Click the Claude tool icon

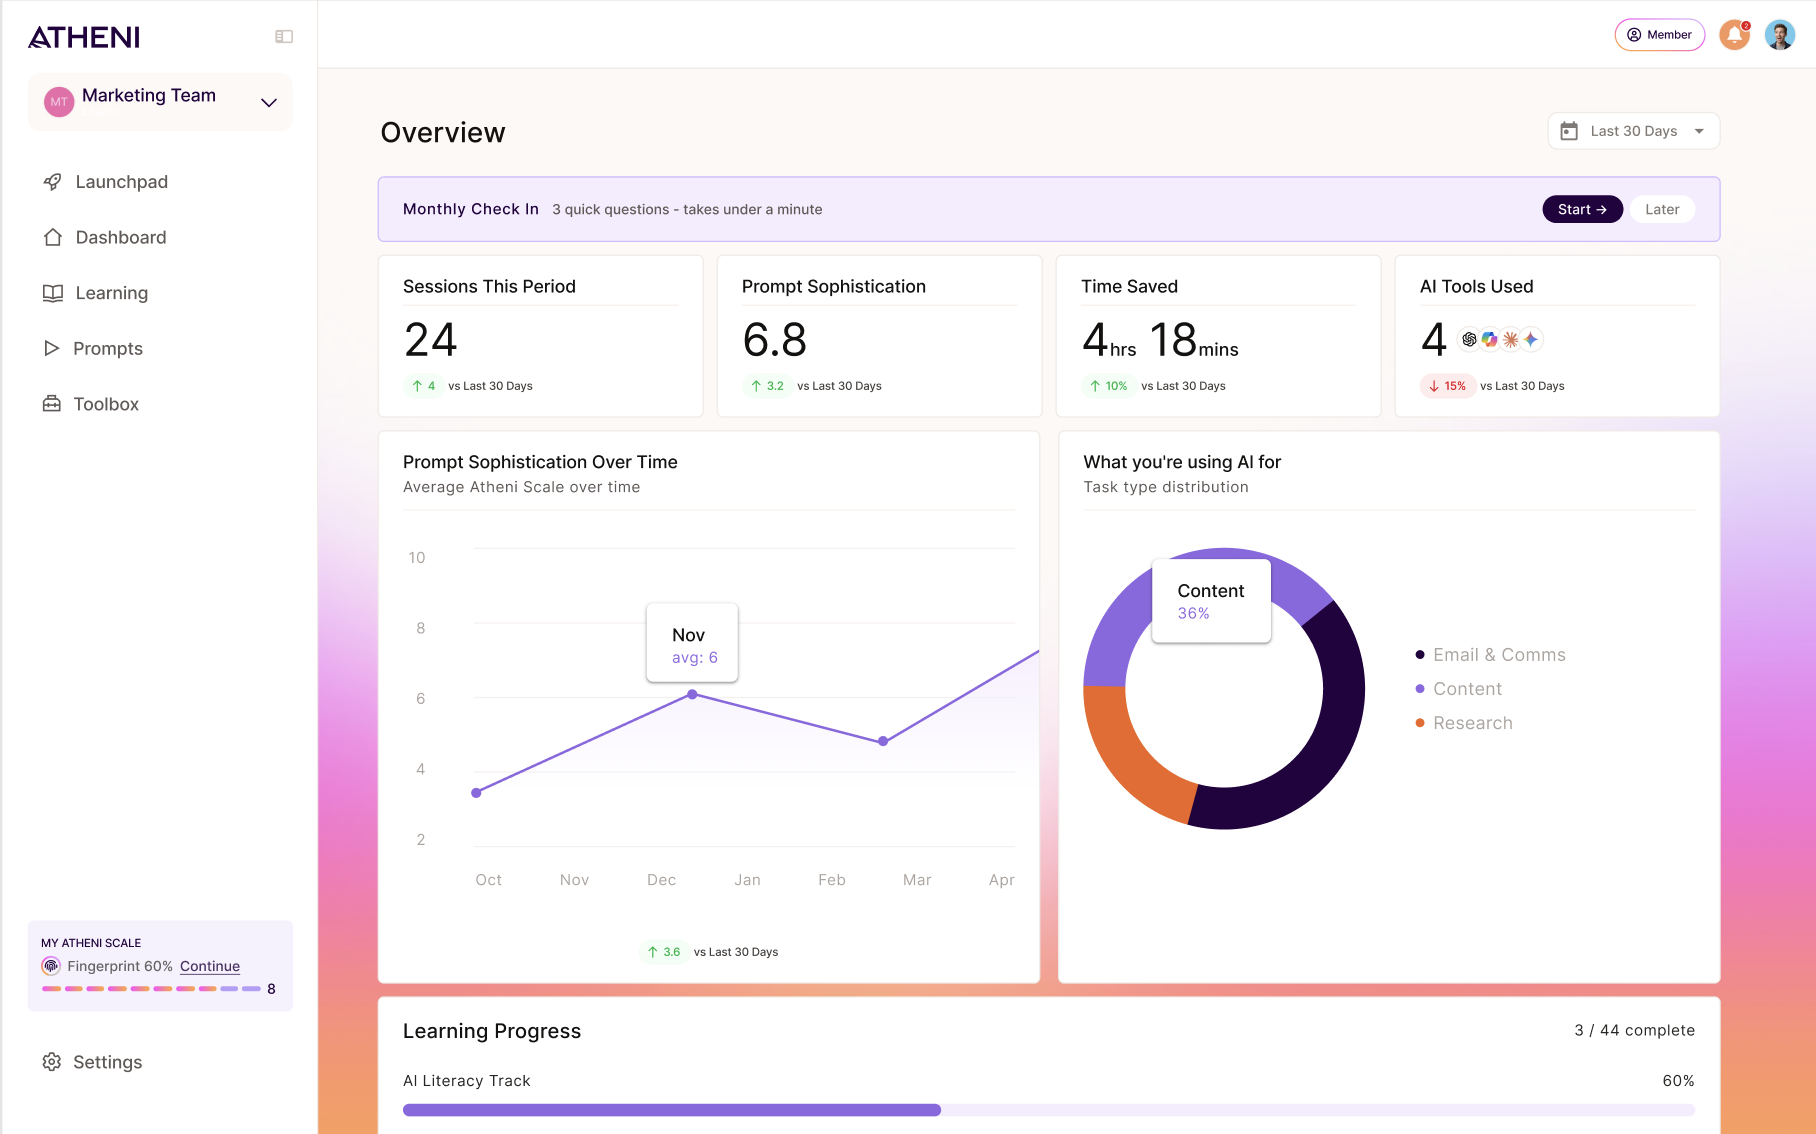point(1510,340)
